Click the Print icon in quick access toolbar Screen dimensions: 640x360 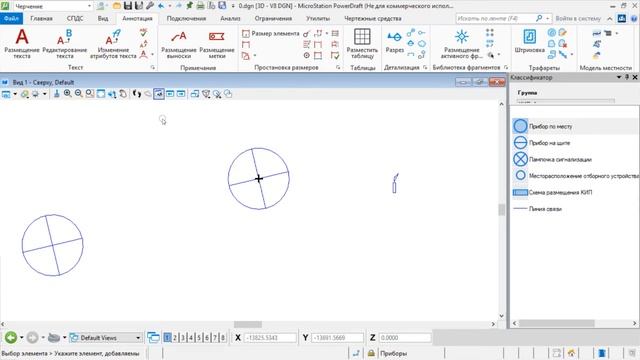(x=200, y=6)
